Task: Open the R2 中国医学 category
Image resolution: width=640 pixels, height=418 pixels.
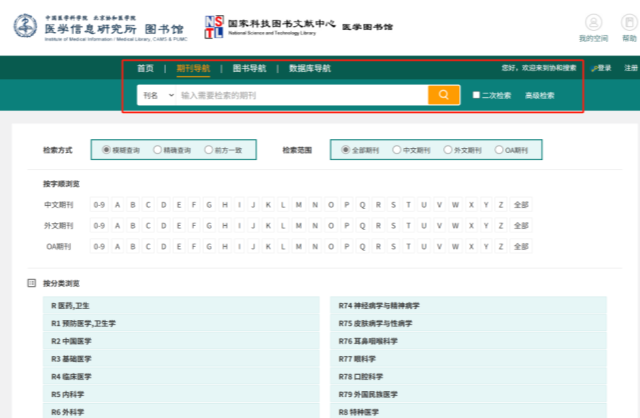Action: (x=72, y=340)
